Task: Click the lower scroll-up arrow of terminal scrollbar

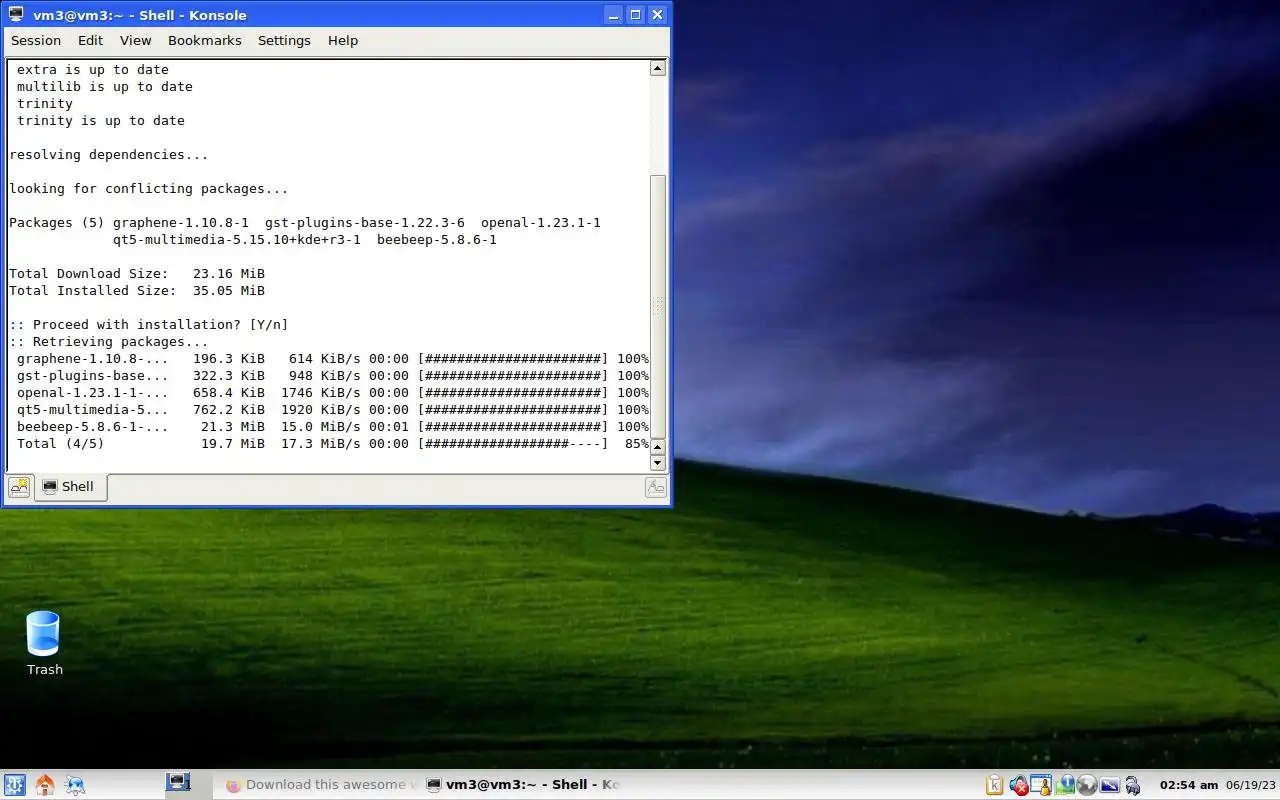Action: (x=658, y=447)
